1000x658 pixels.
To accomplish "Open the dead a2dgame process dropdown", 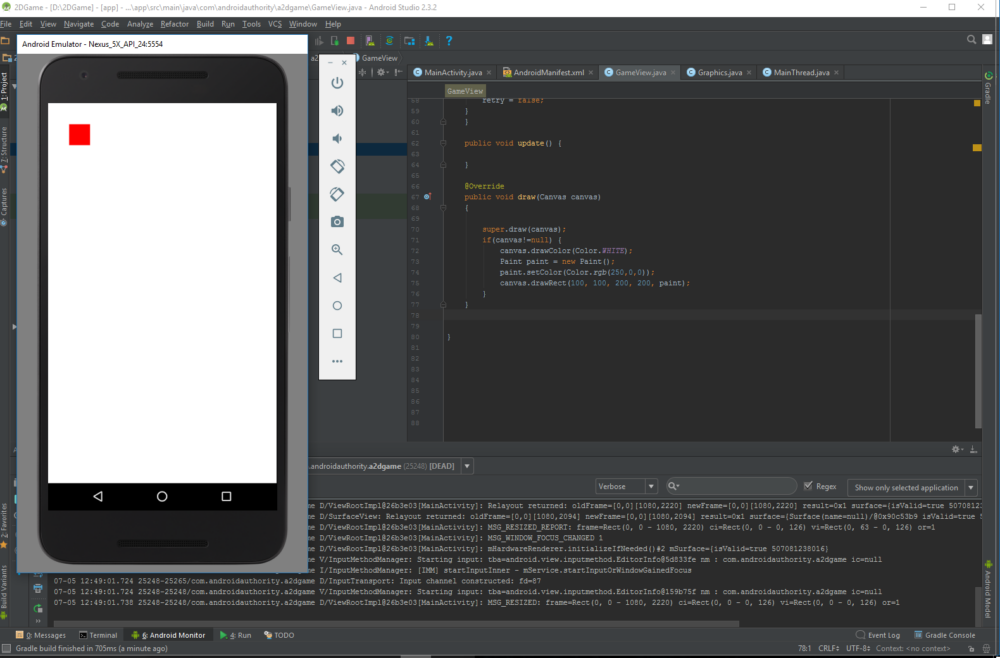I will point(465,465).
